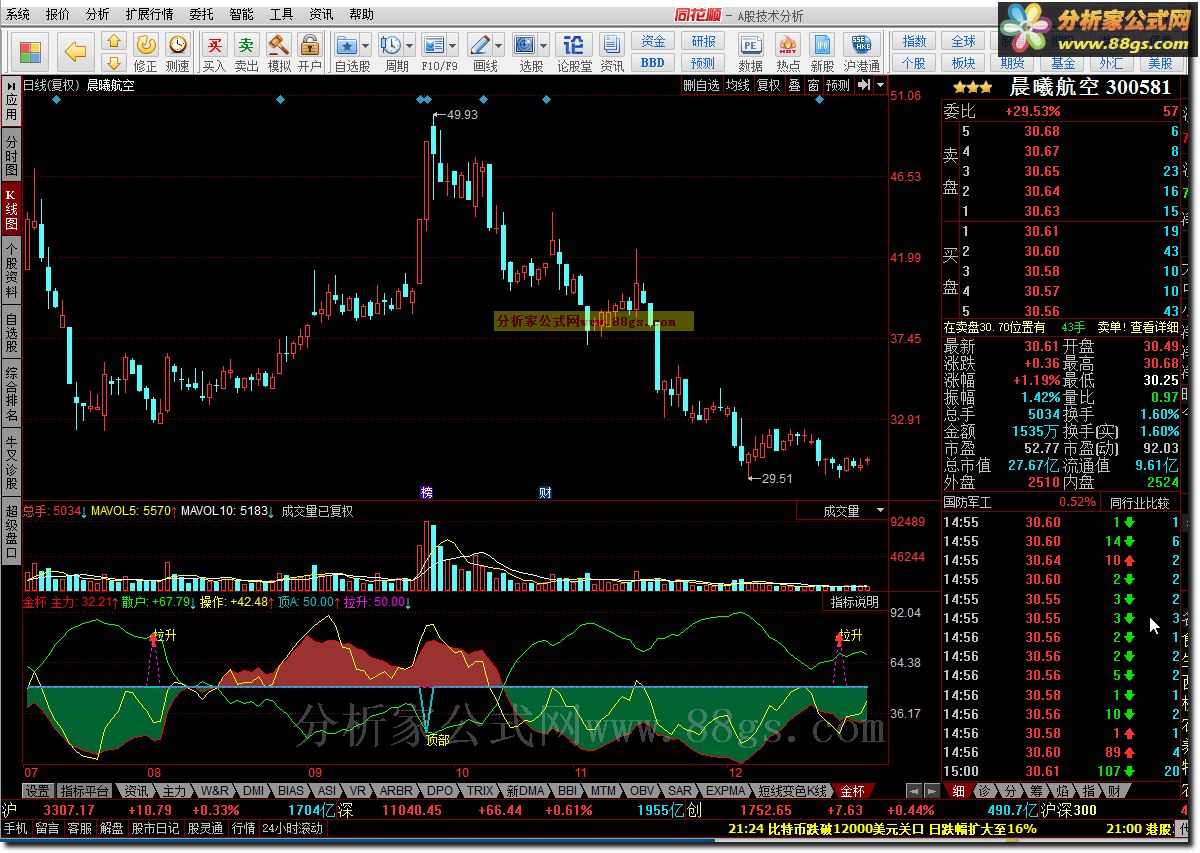This screenshot has width=1200, height=853.
Task: Select the EXPMA indicator tab
Action: click(727, 790)
